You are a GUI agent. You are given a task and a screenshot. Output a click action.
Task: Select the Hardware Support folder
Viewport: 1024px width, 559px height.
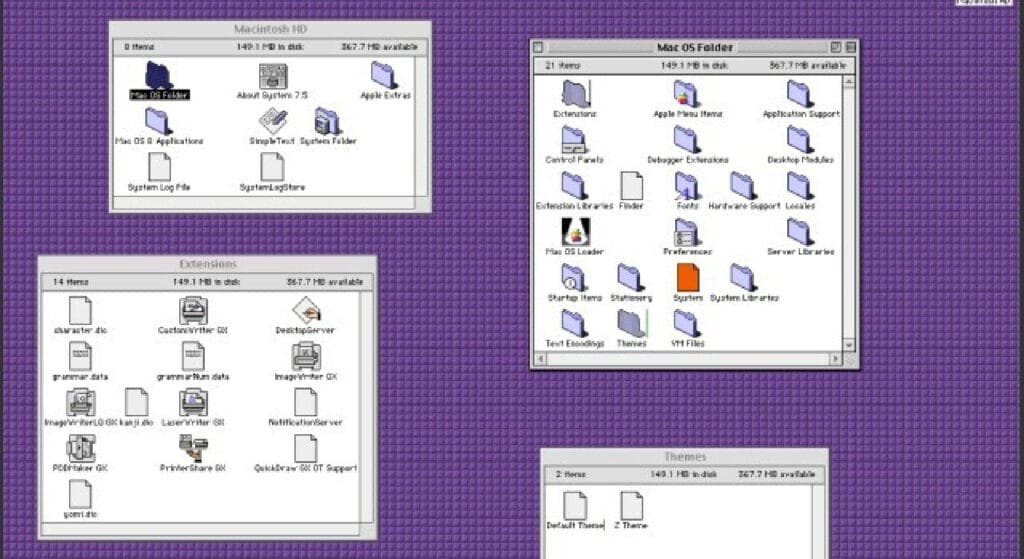click(743, 186)
